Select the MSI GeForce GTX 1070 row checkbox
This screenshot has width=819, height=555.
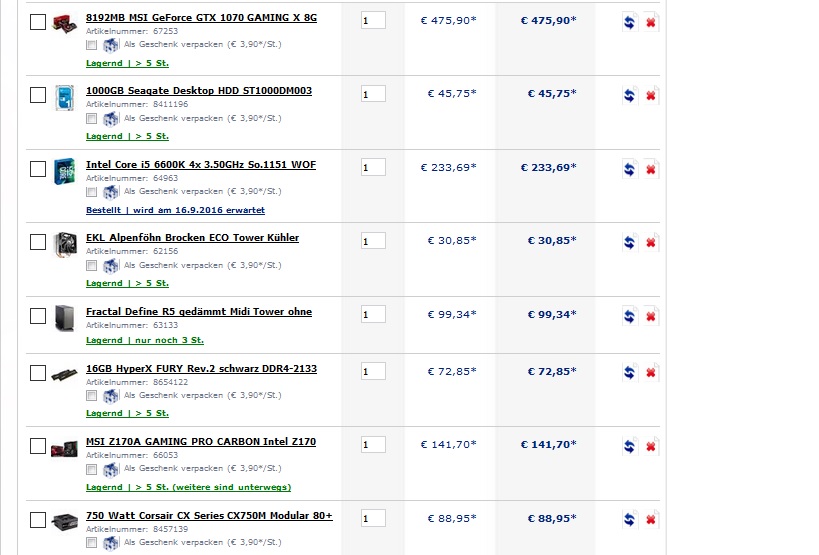click(38, 22)
